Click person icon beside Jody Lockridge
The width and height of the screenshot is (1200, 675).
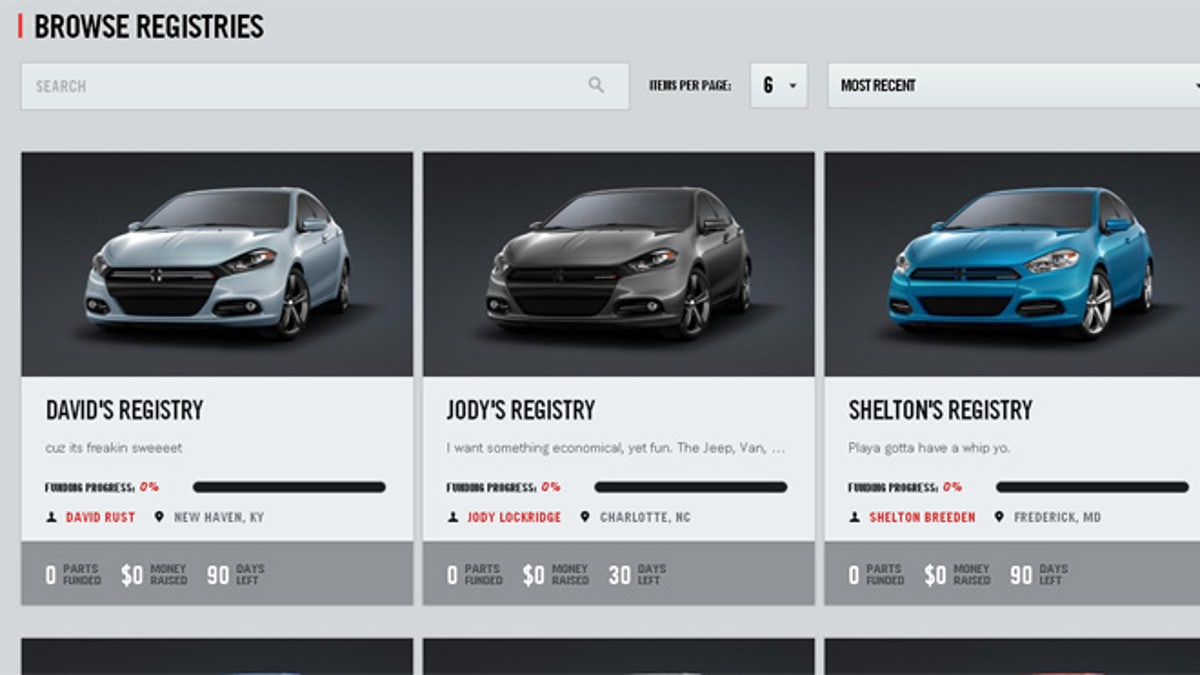click(453, 518)
